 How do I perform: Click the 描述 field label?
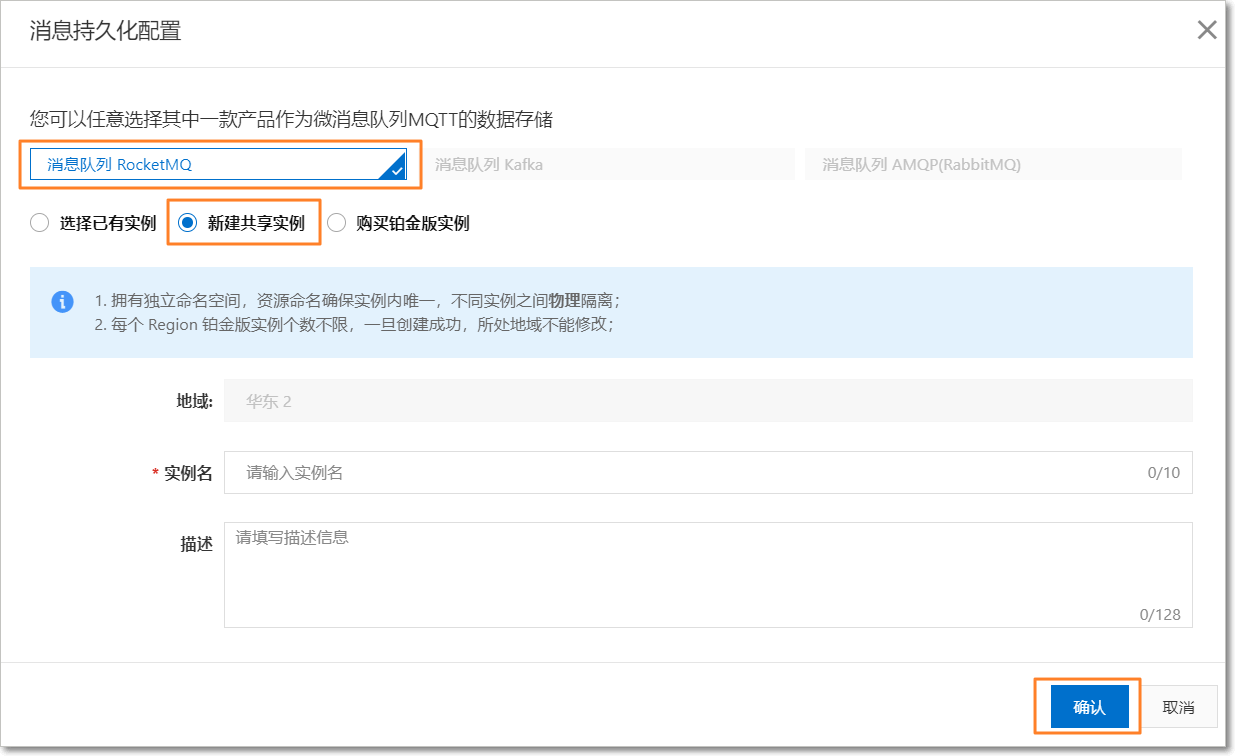(196, 544)
